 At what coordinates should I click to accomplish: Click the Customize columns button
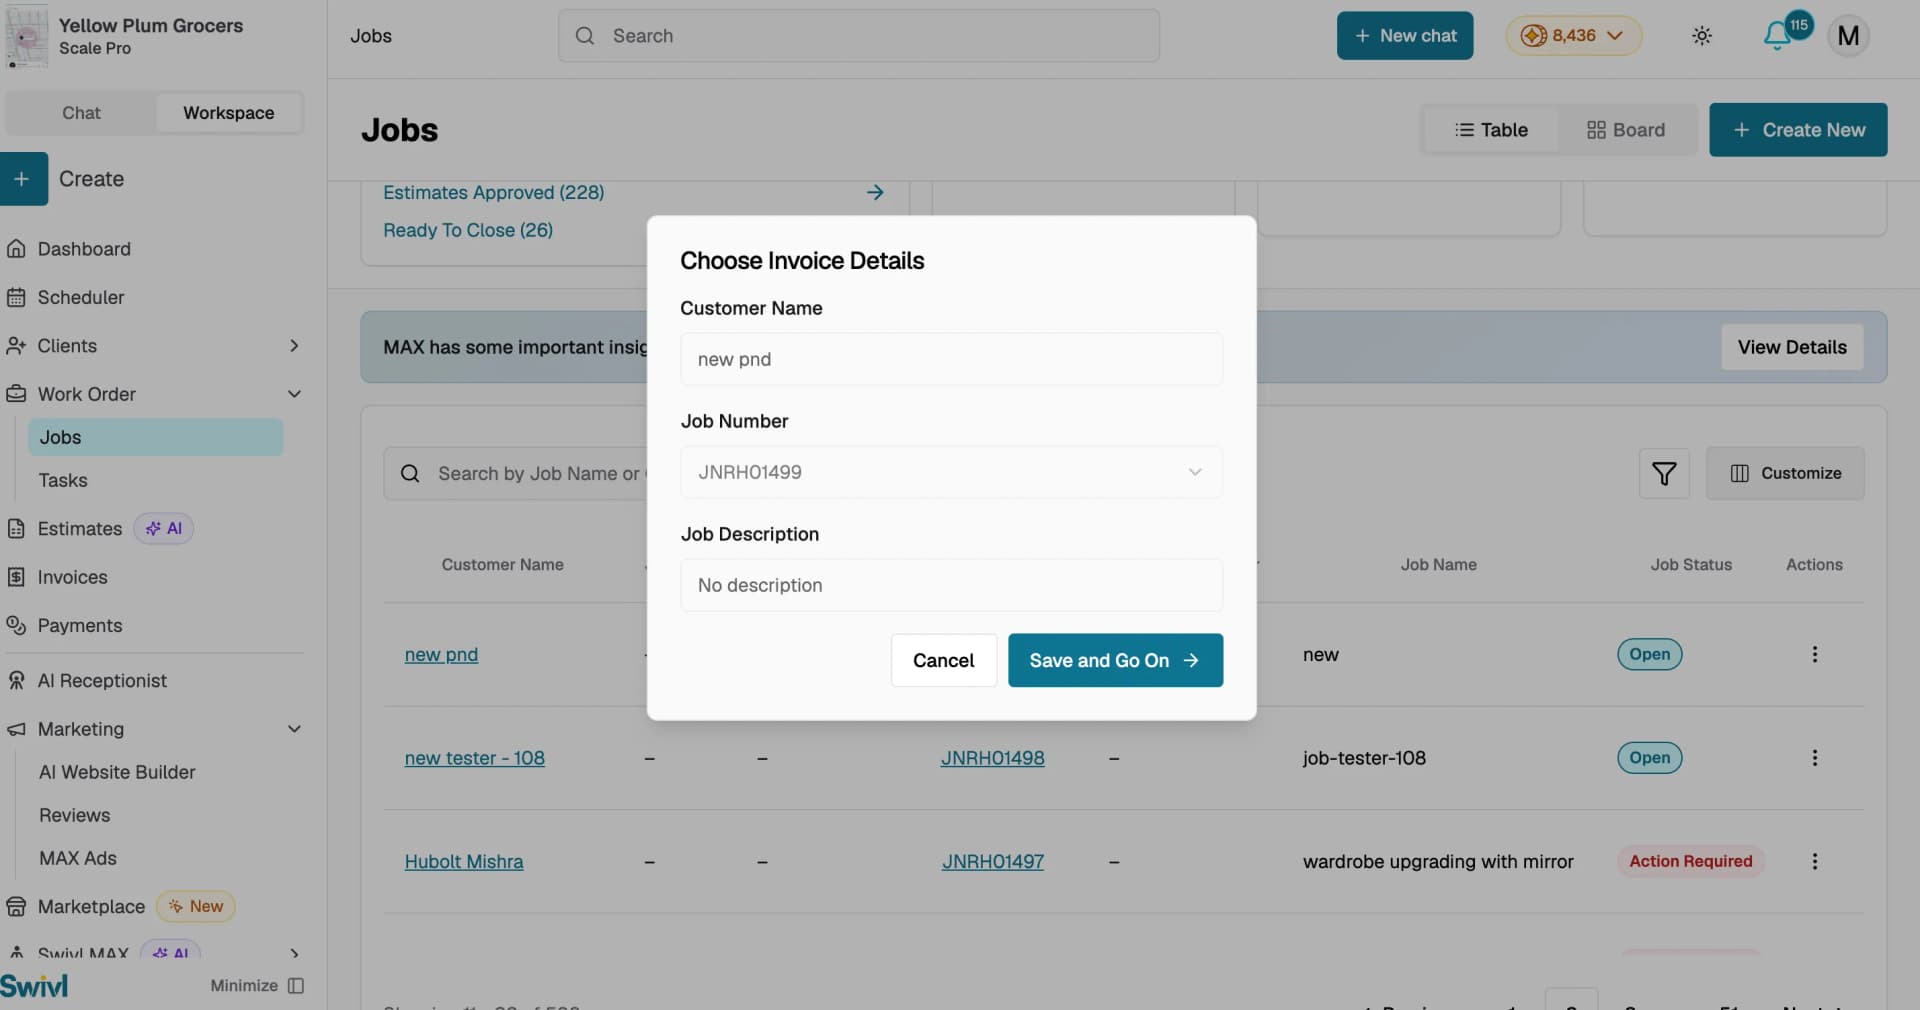[1785, 473]
